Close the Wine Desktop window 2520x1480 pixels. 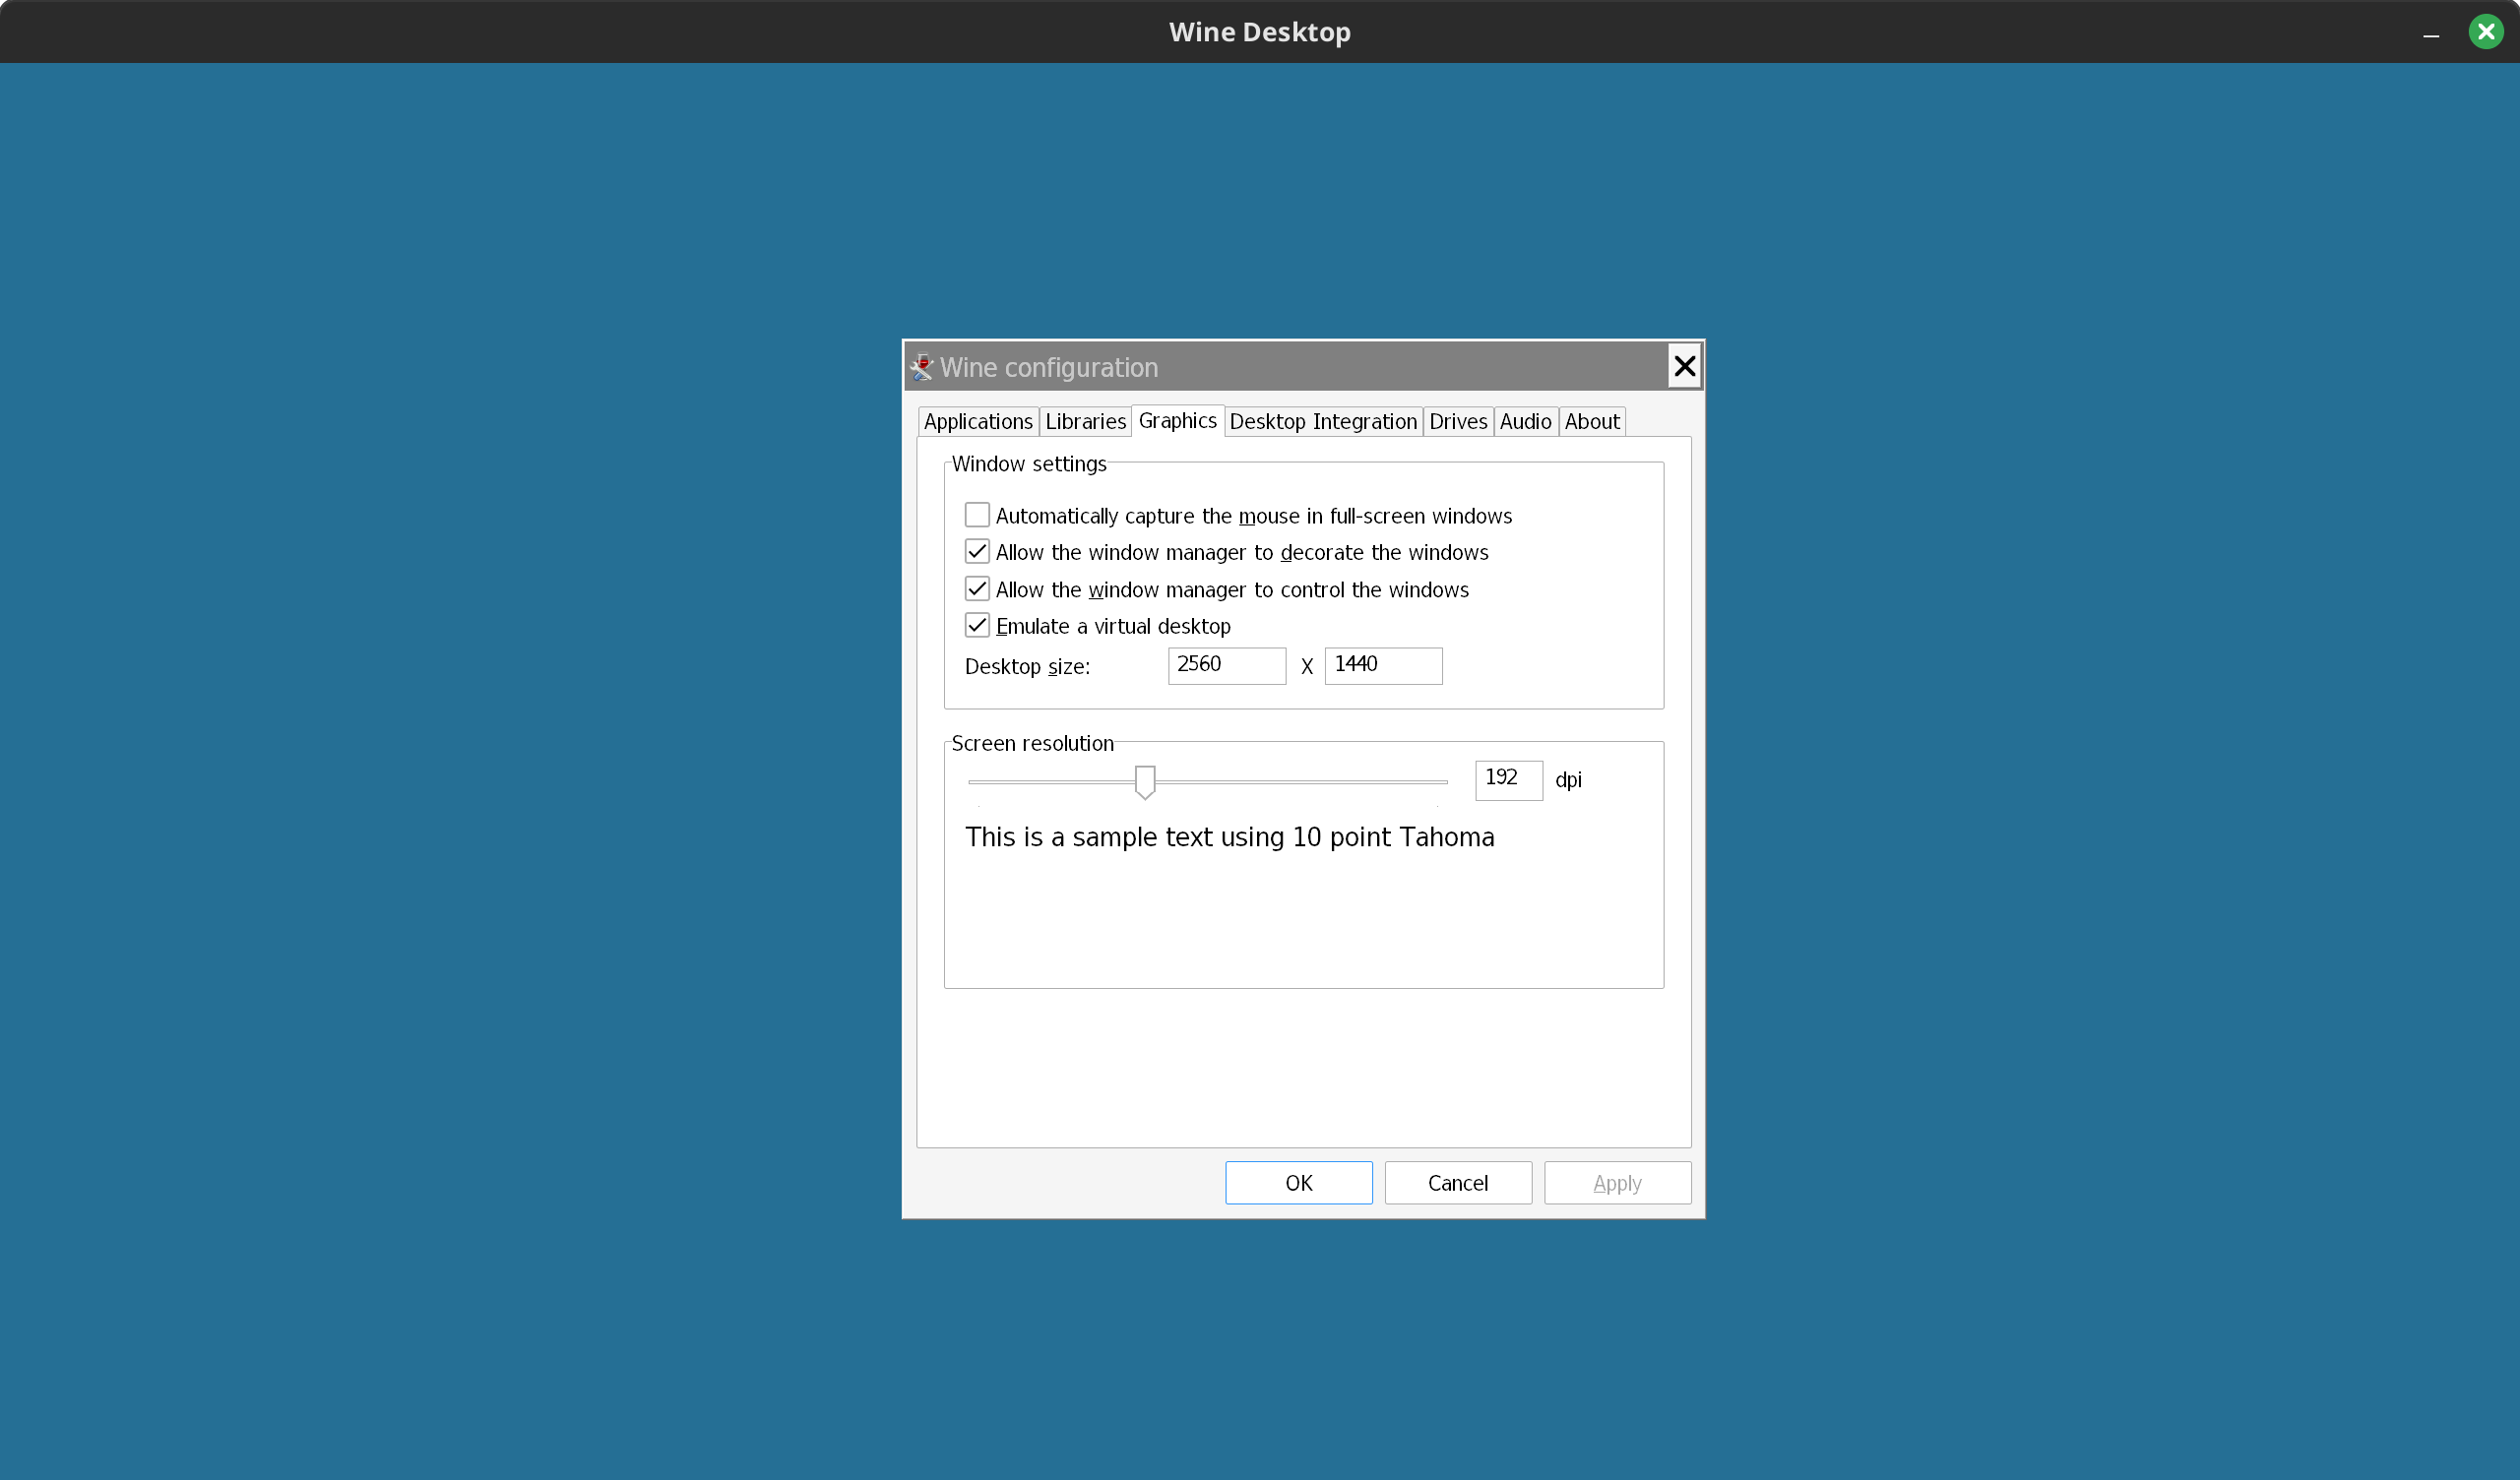pos(2485,32)
